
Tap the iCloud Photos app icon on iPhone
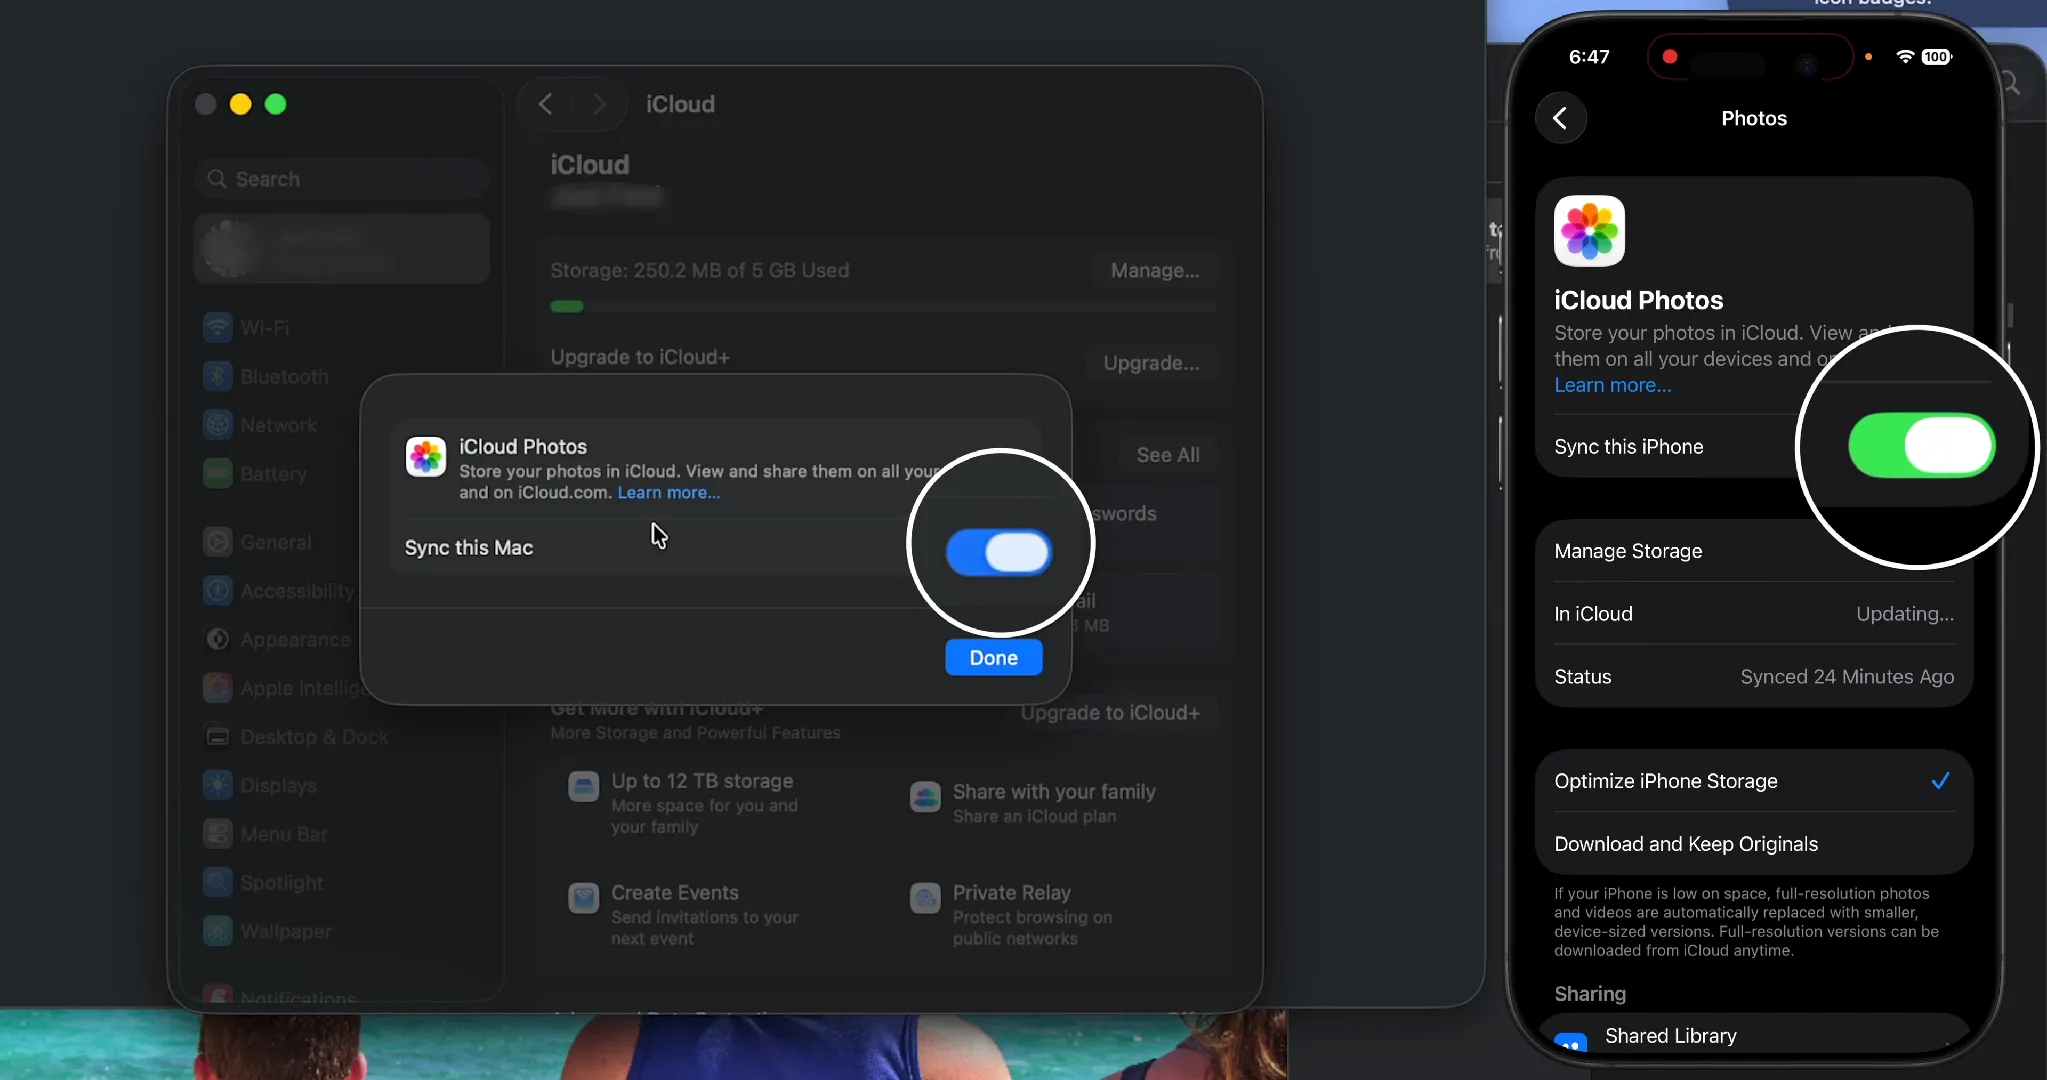1589,231
